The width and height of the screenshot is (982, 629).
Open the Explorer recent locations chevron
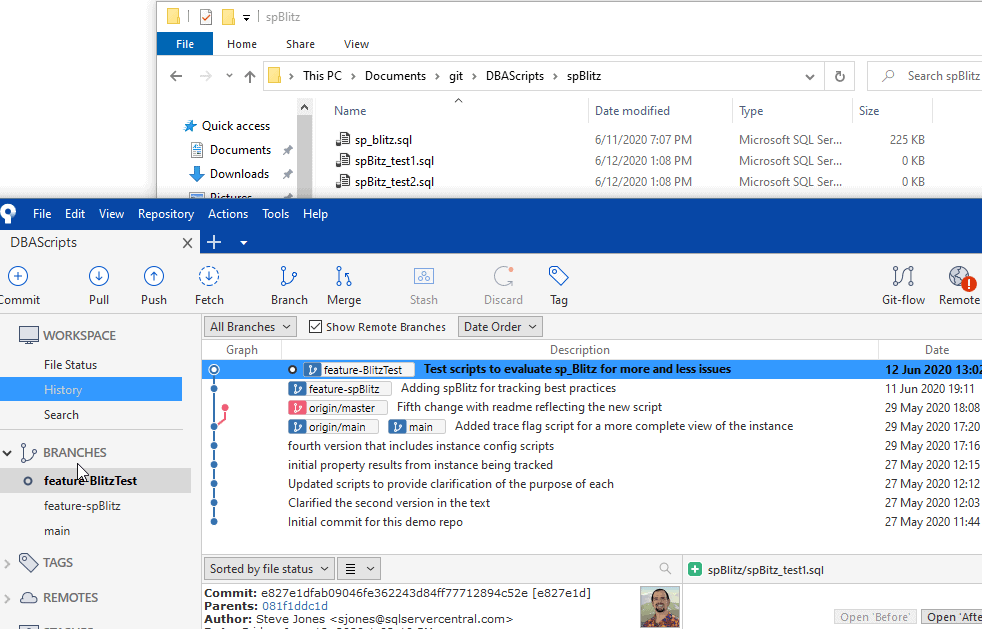229,76
